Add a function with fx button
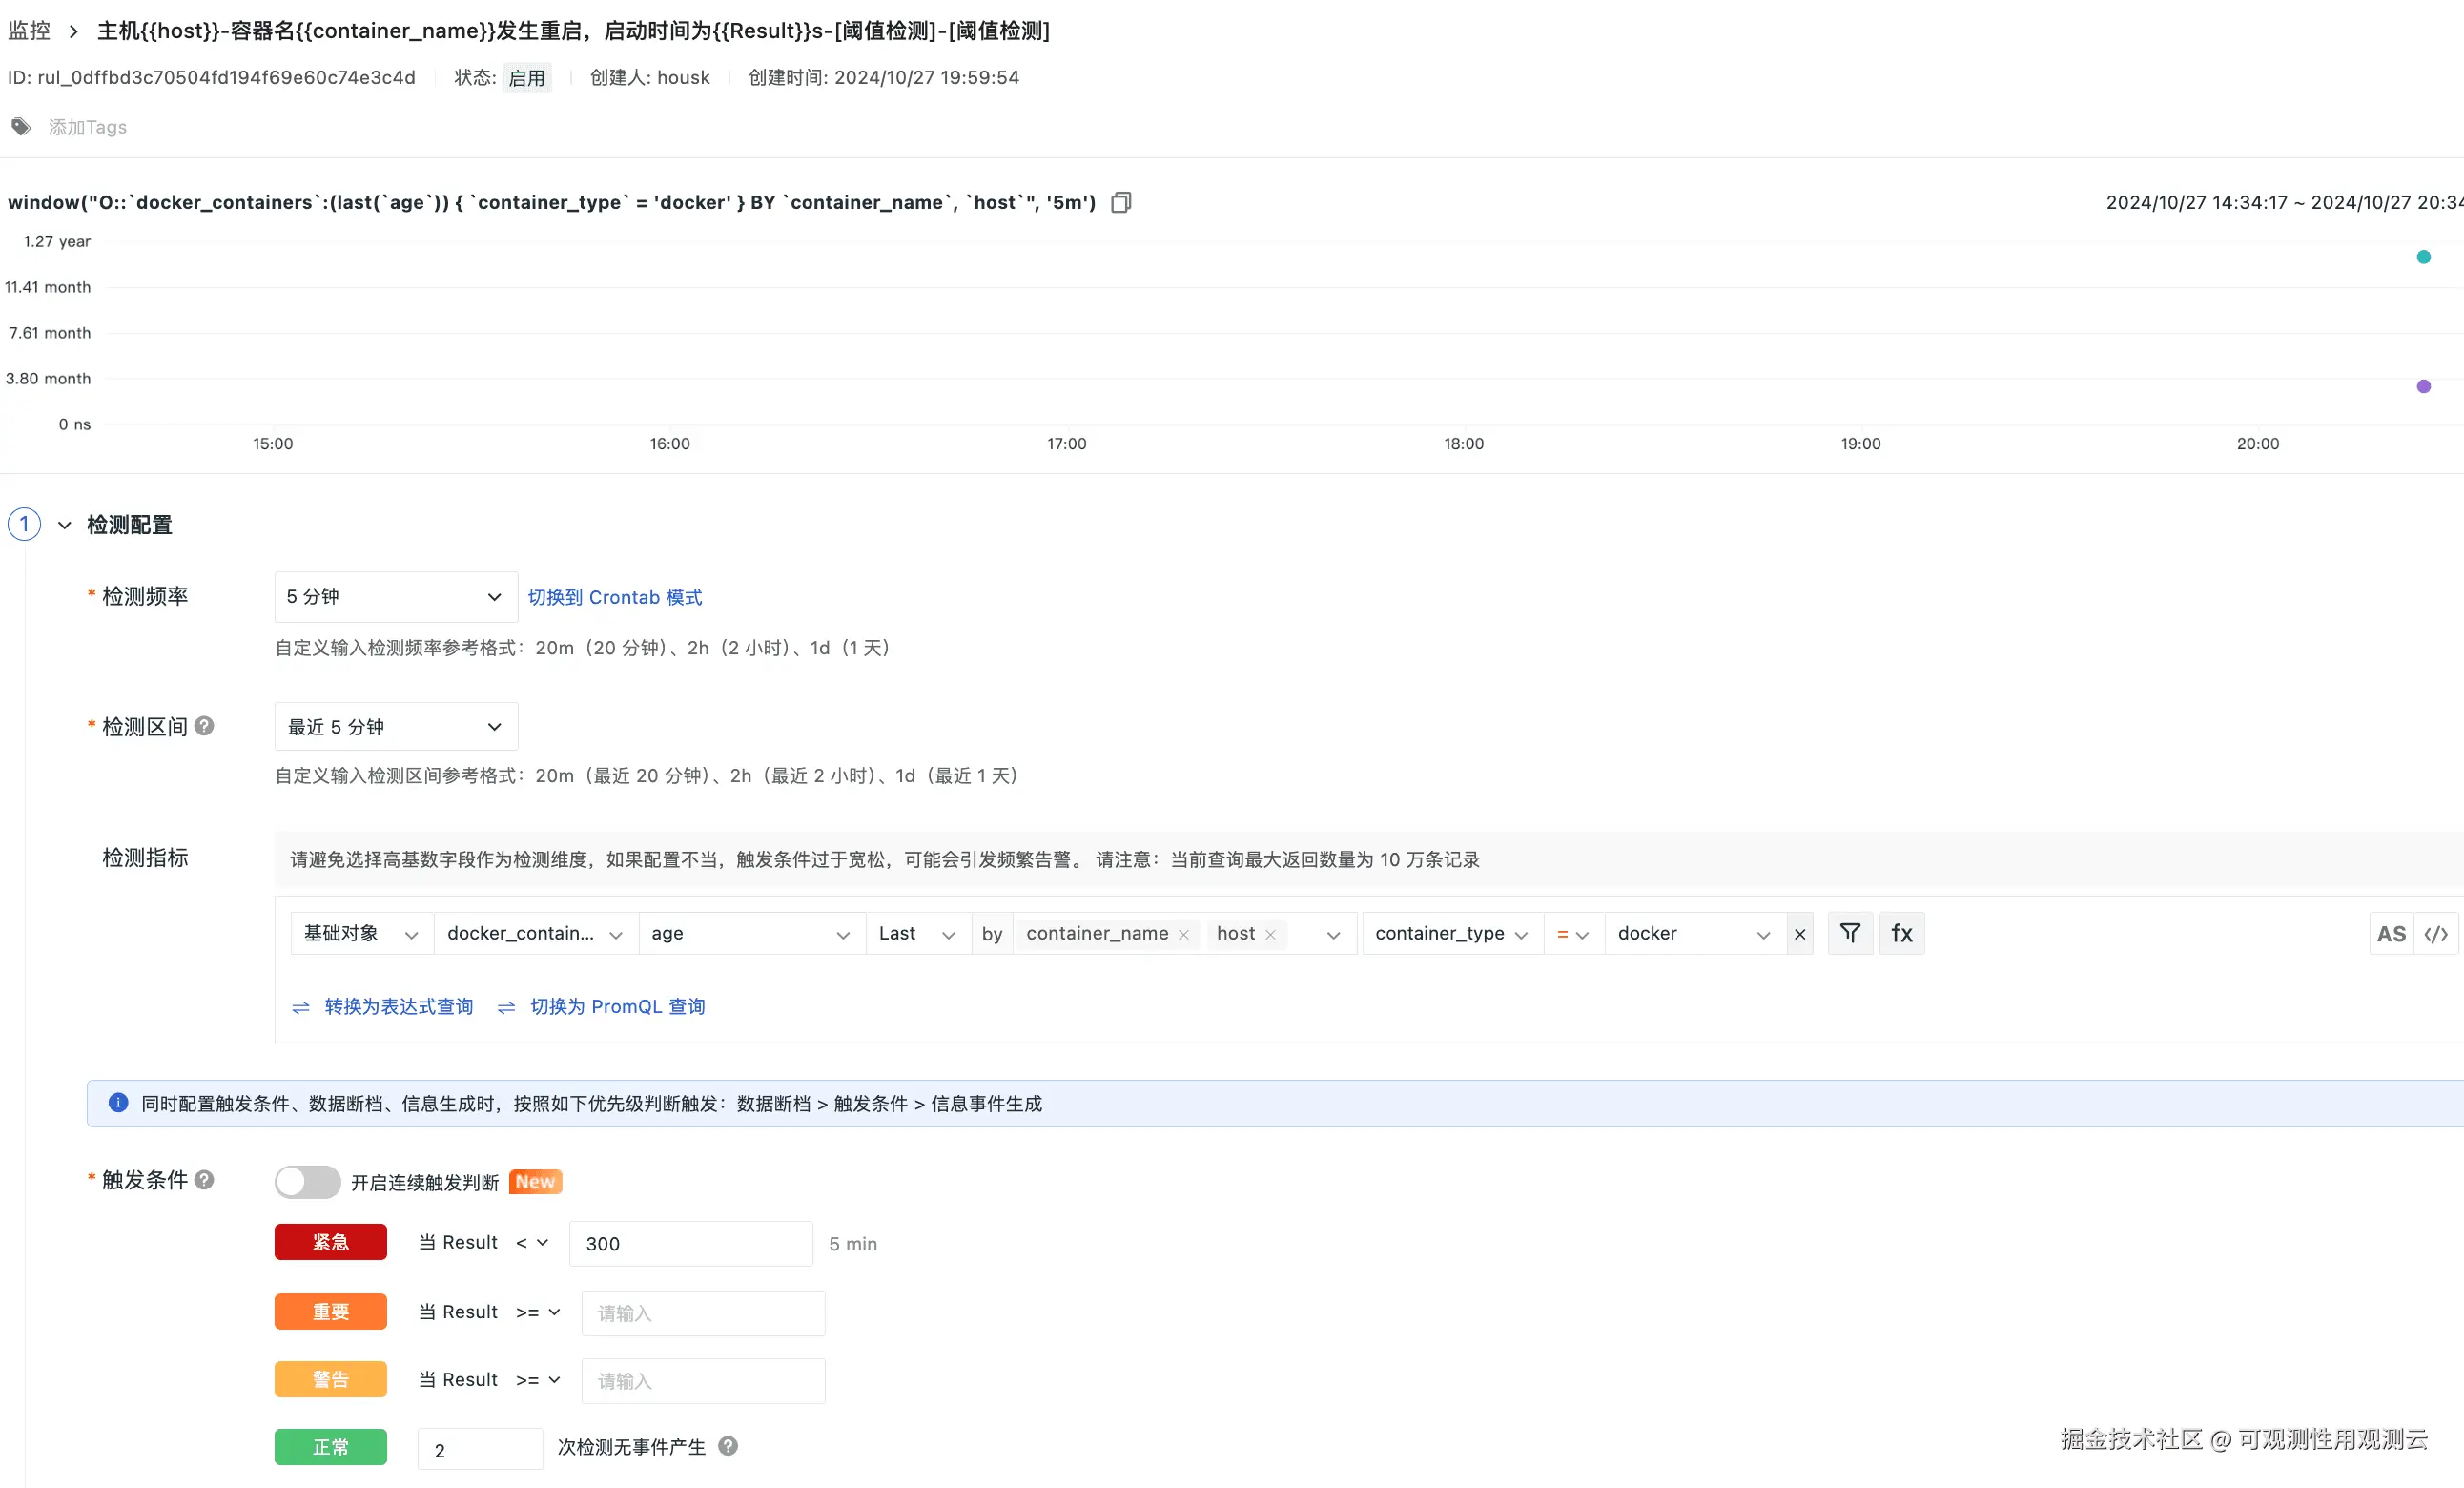 tap(1901, 933)
